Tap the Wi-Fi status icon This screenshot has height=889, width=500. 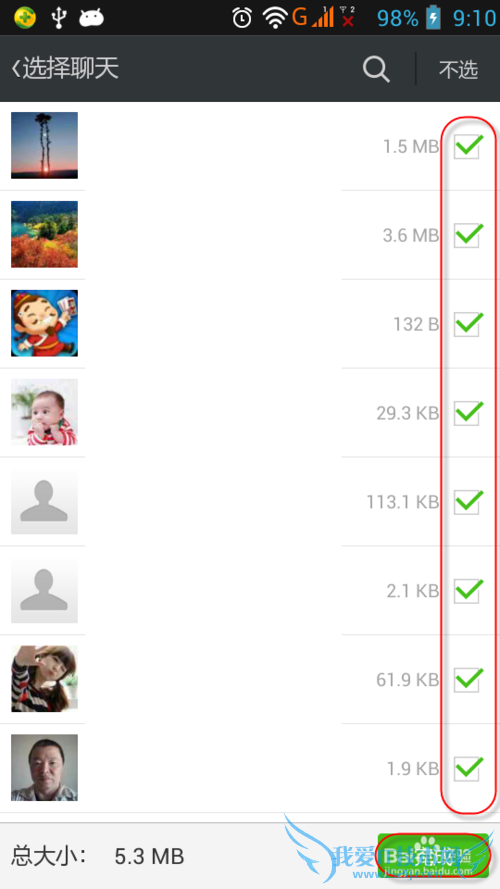pos(275,18)
